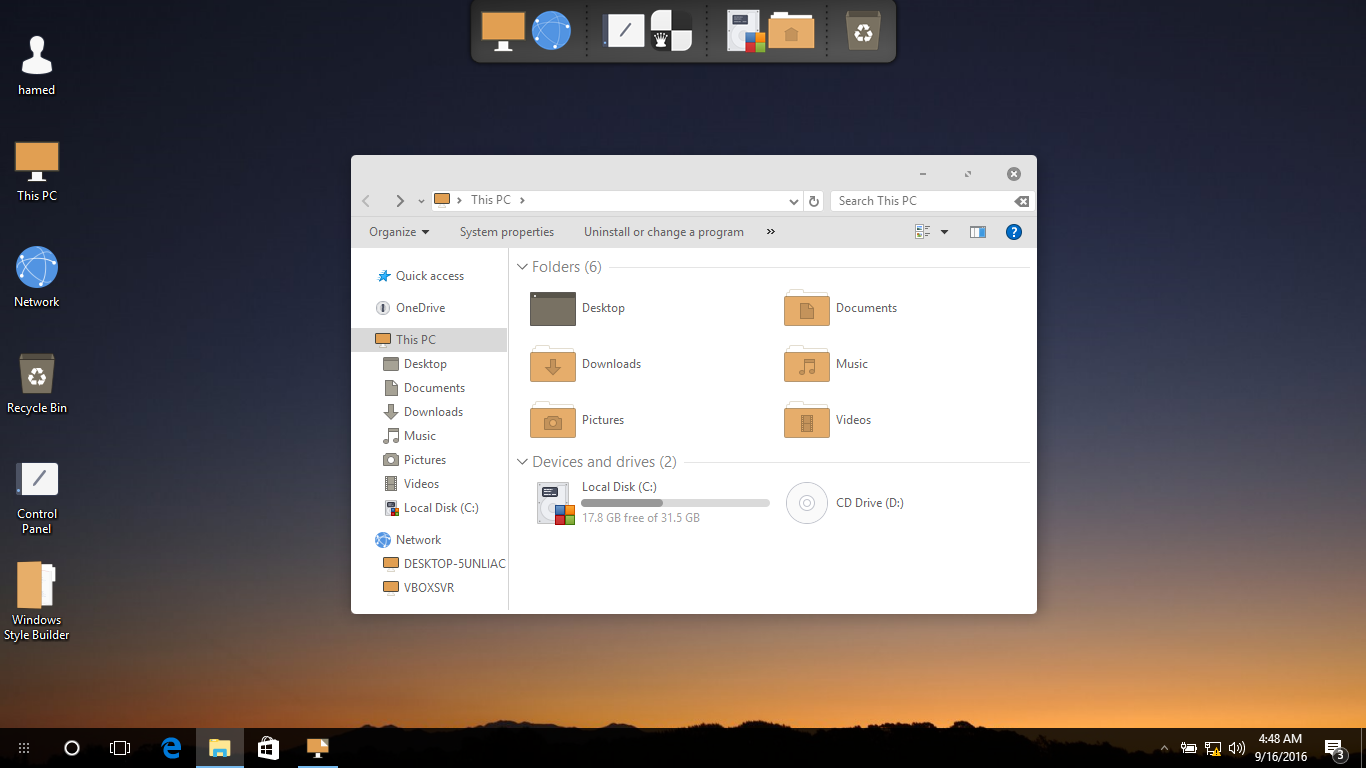Screen dimensions: 1366x768
Task: Toggle the preview pane button
Action: tap(978, 232)
